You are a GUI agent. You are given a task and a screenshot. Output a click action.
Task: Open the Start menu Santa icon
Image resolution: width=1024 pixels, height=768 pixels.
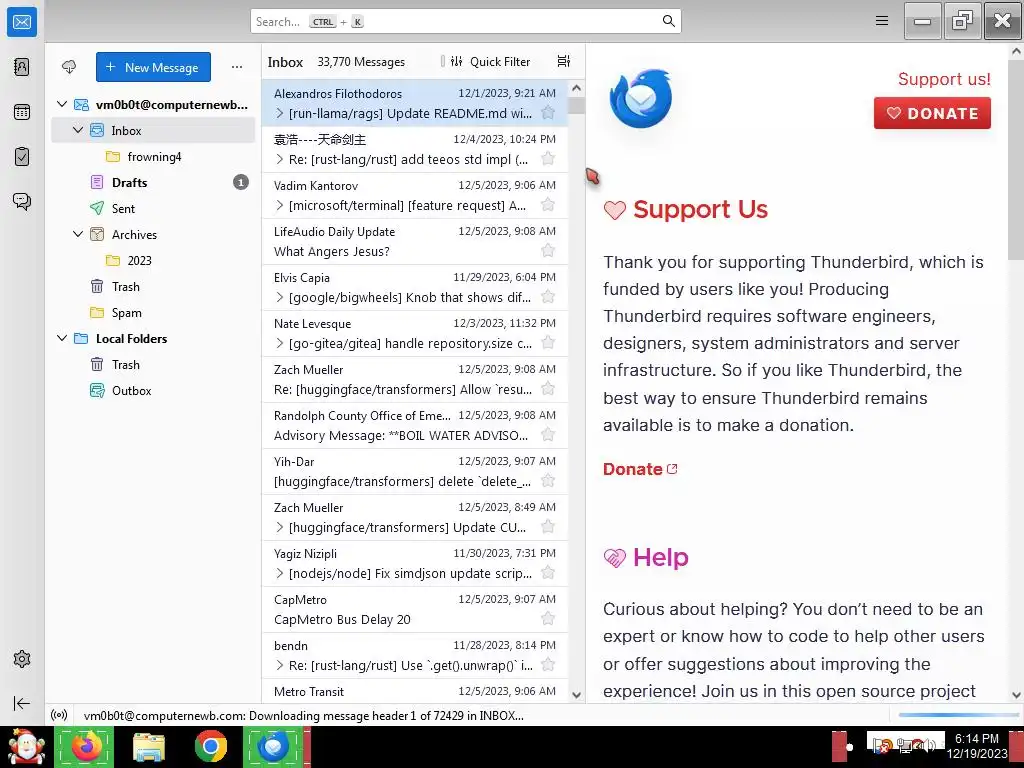pos(26,746)
